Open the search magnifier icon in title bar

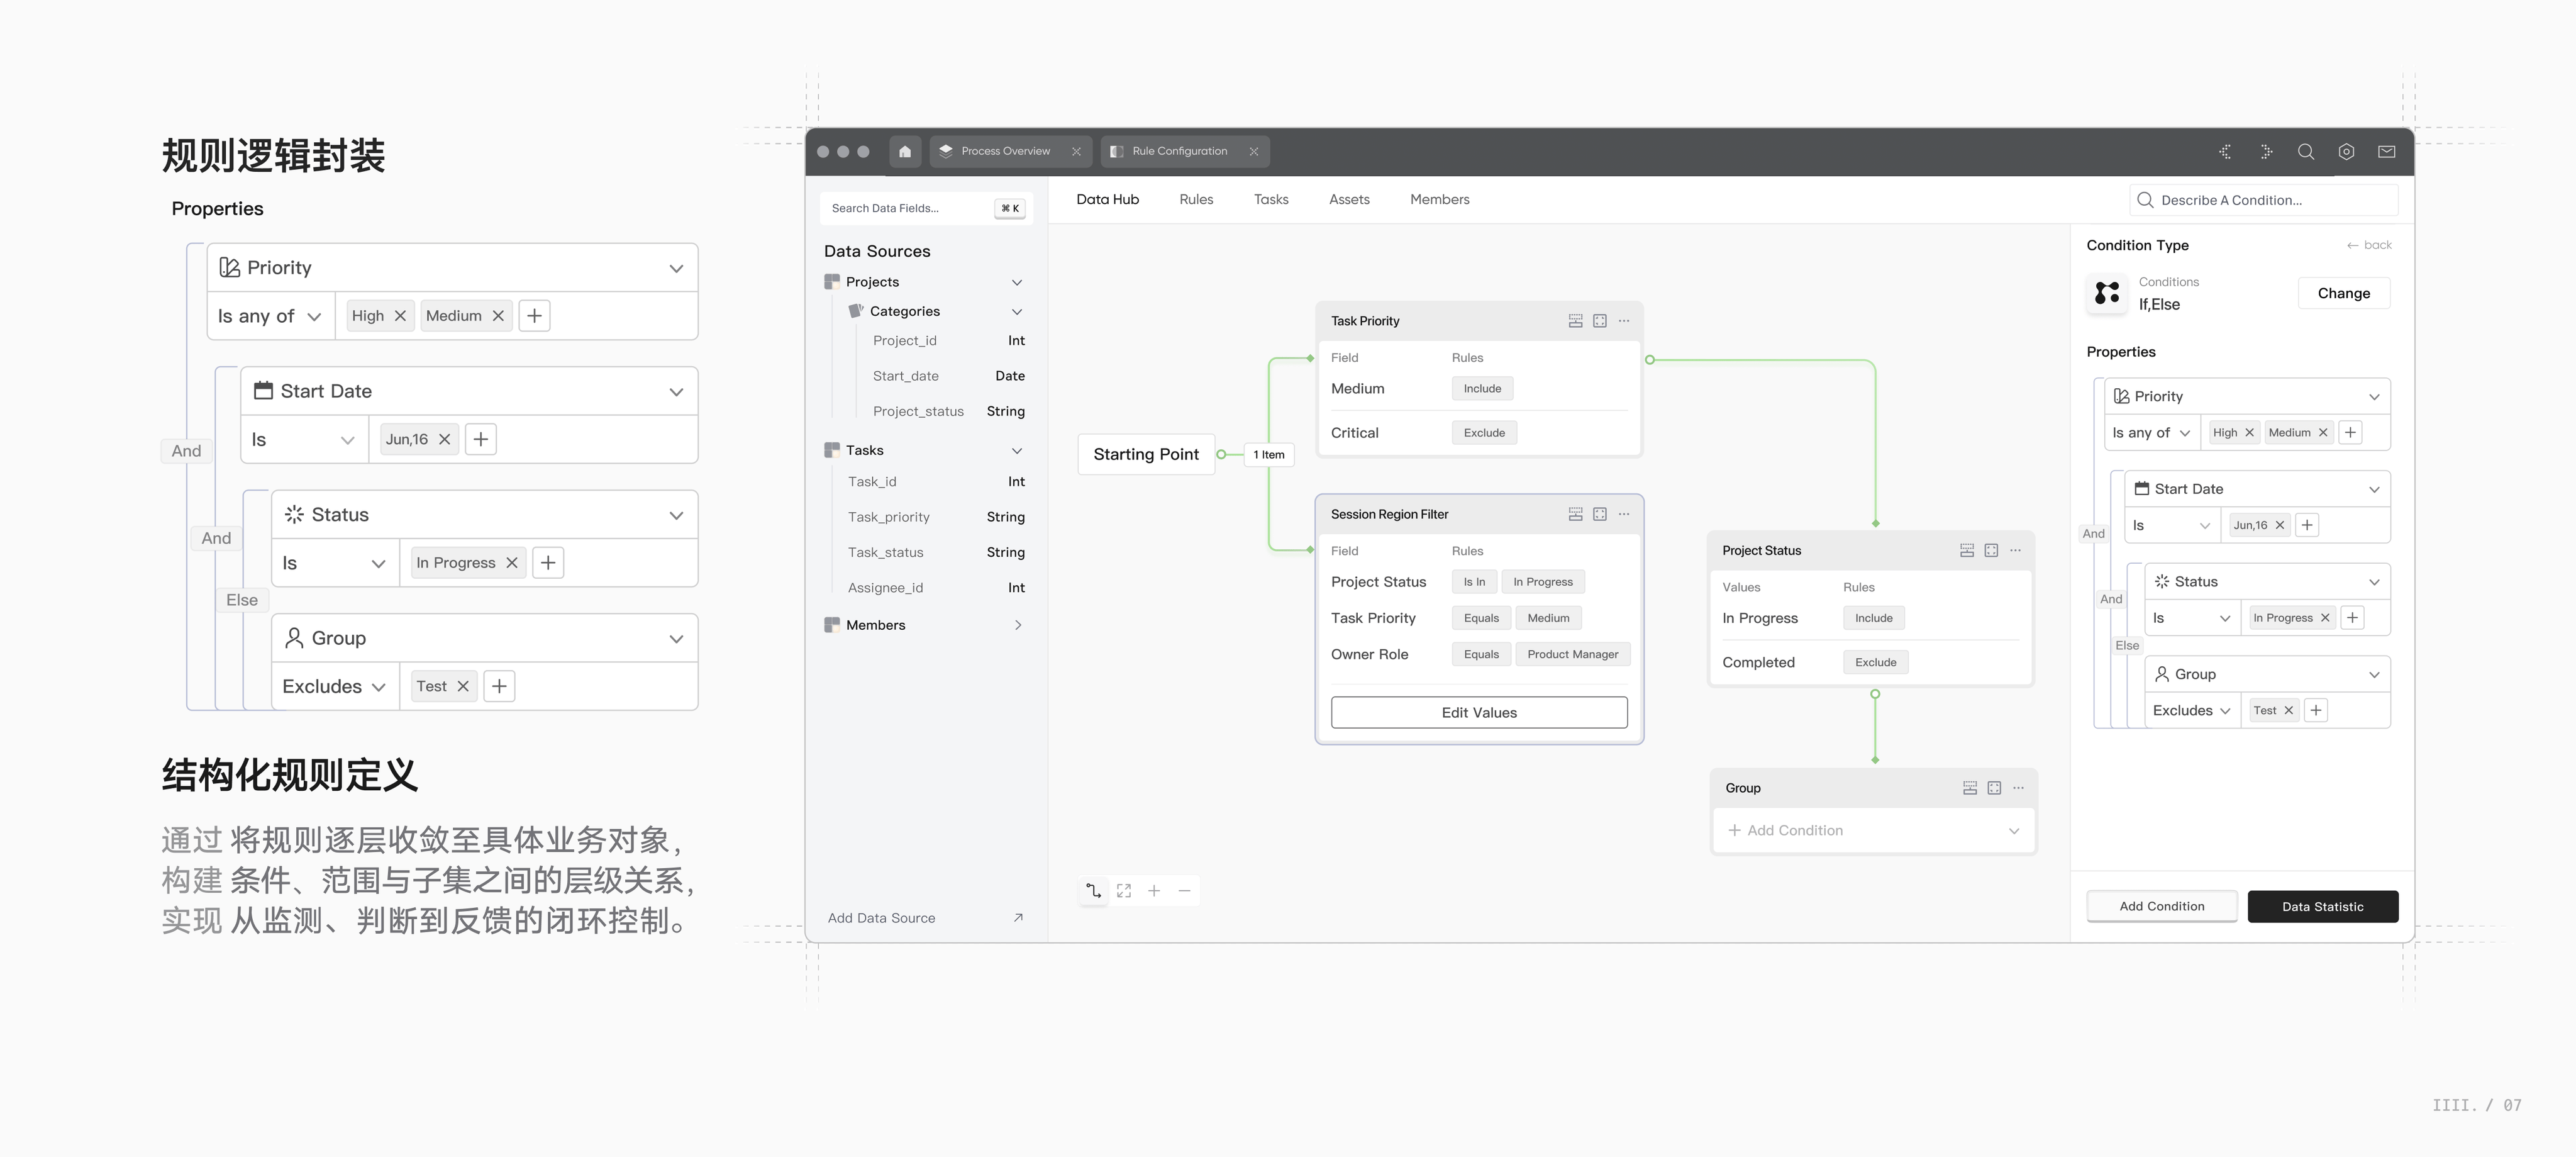(x=2305, y=152)
